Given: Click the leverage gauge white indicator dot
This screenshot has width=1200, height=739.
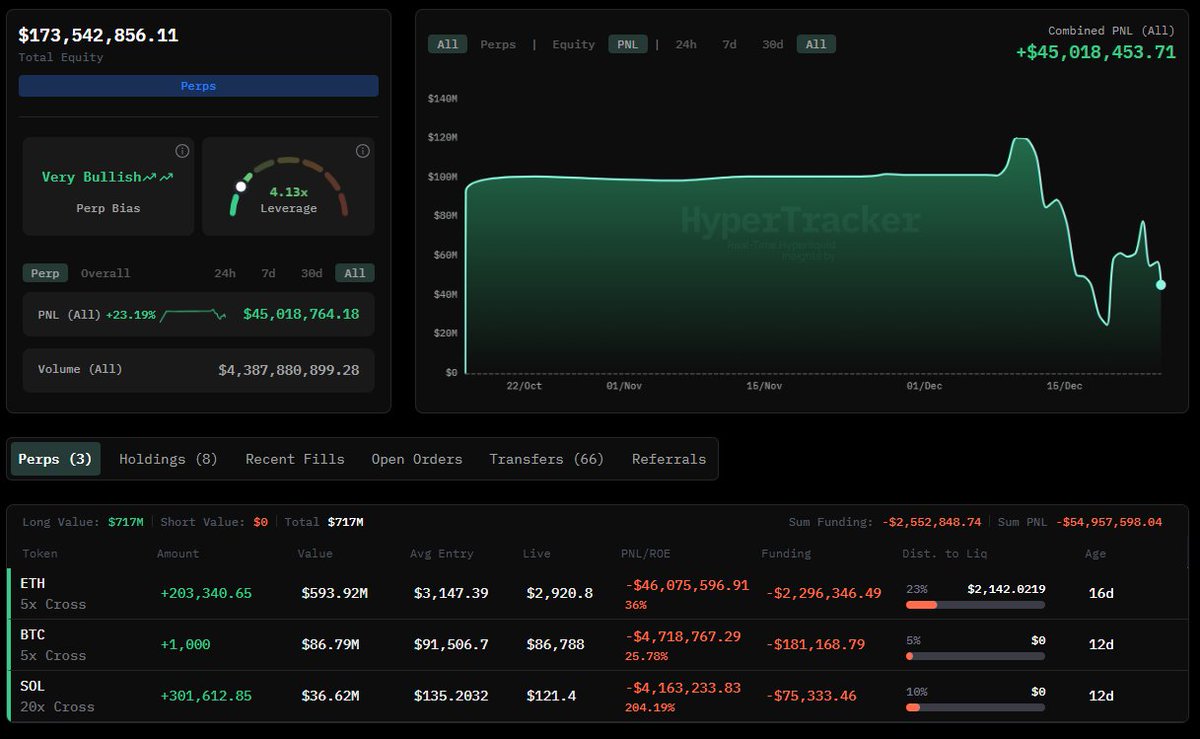Looking at the screenshot, I should 241,186.
